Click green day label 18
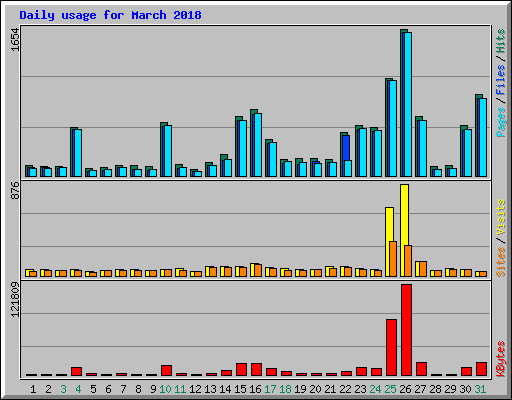This screenshot has width=512, height=400. pyautogui.click(x=285, y=389)
